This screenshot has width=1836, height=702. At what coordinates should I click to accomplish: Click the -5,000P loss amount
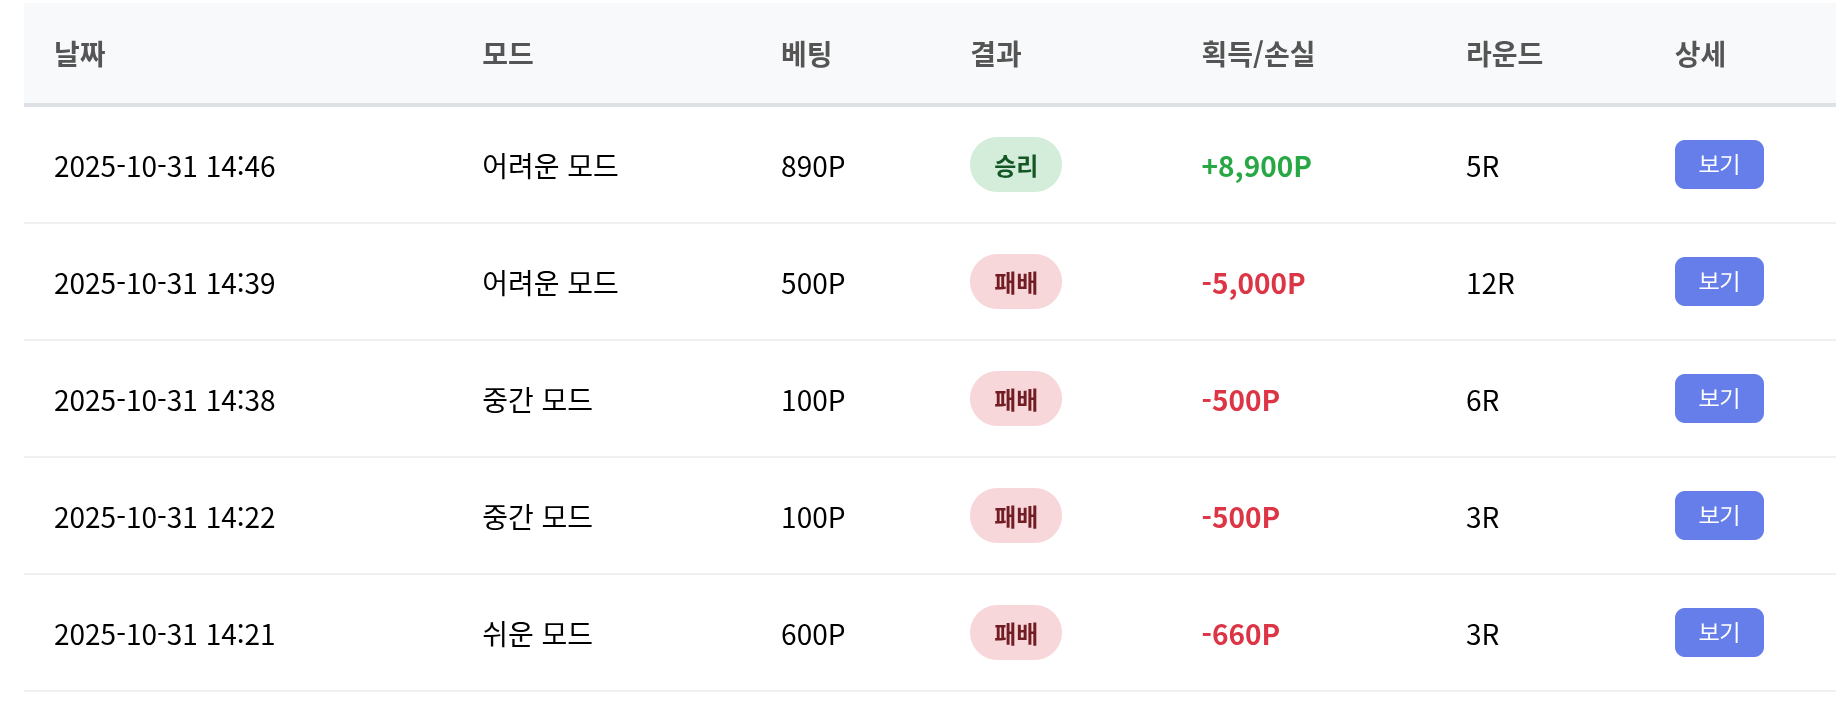tap(1252, 284)
